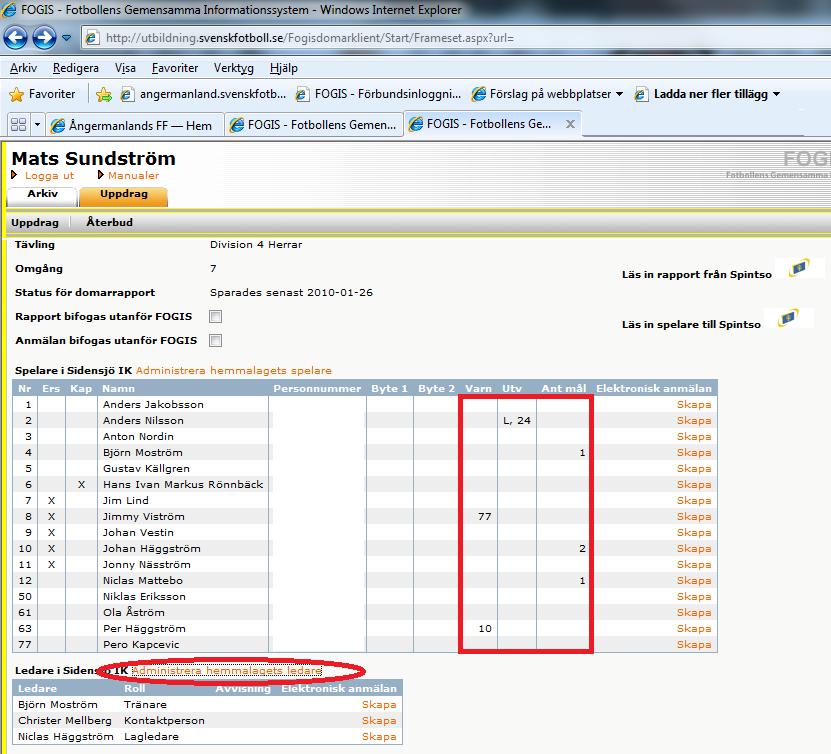Open the Hjälp menu
The height and width of the screenshot is (754, 831).
point(284,68)
